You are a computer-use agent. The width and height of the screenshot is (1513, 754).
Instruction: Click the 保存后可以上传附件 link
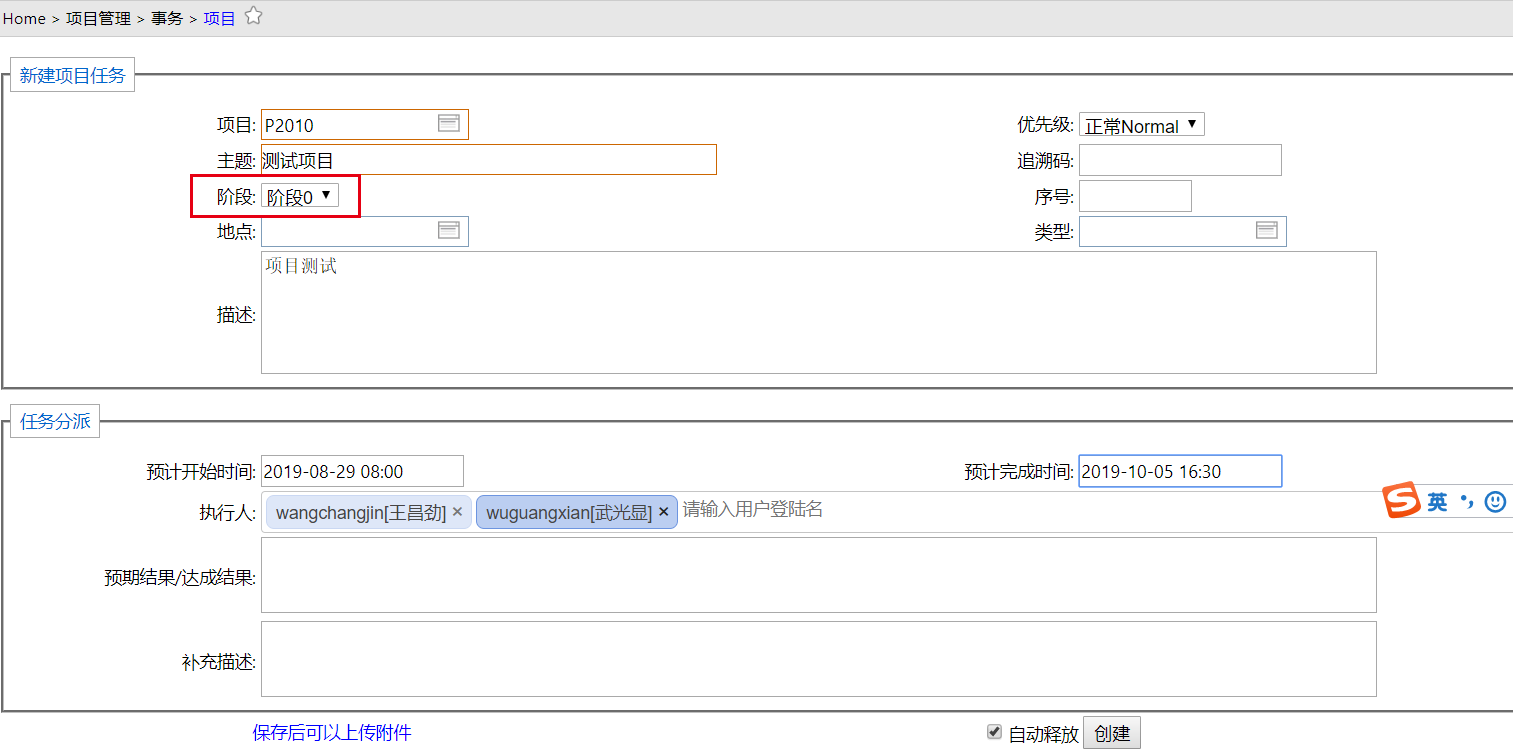click(x=332, y=733)
